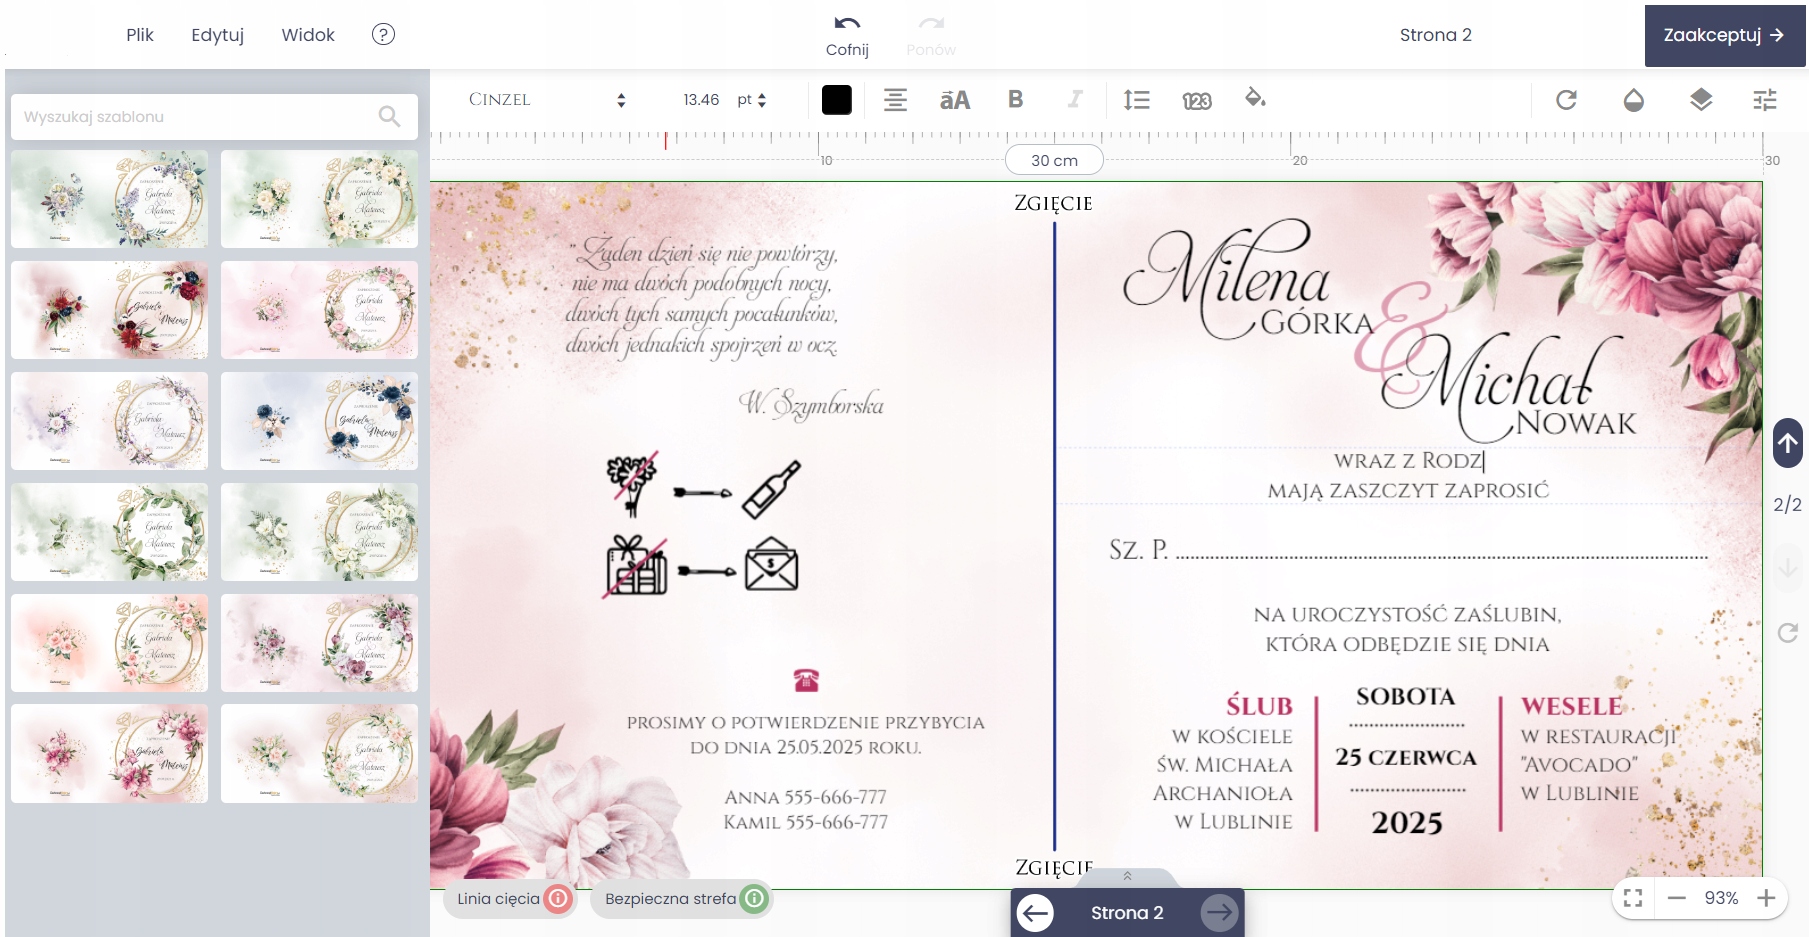Screen dimensions: 1809x937
Task: Click the Zaakceptuj button
Action: click(1725, 35)
